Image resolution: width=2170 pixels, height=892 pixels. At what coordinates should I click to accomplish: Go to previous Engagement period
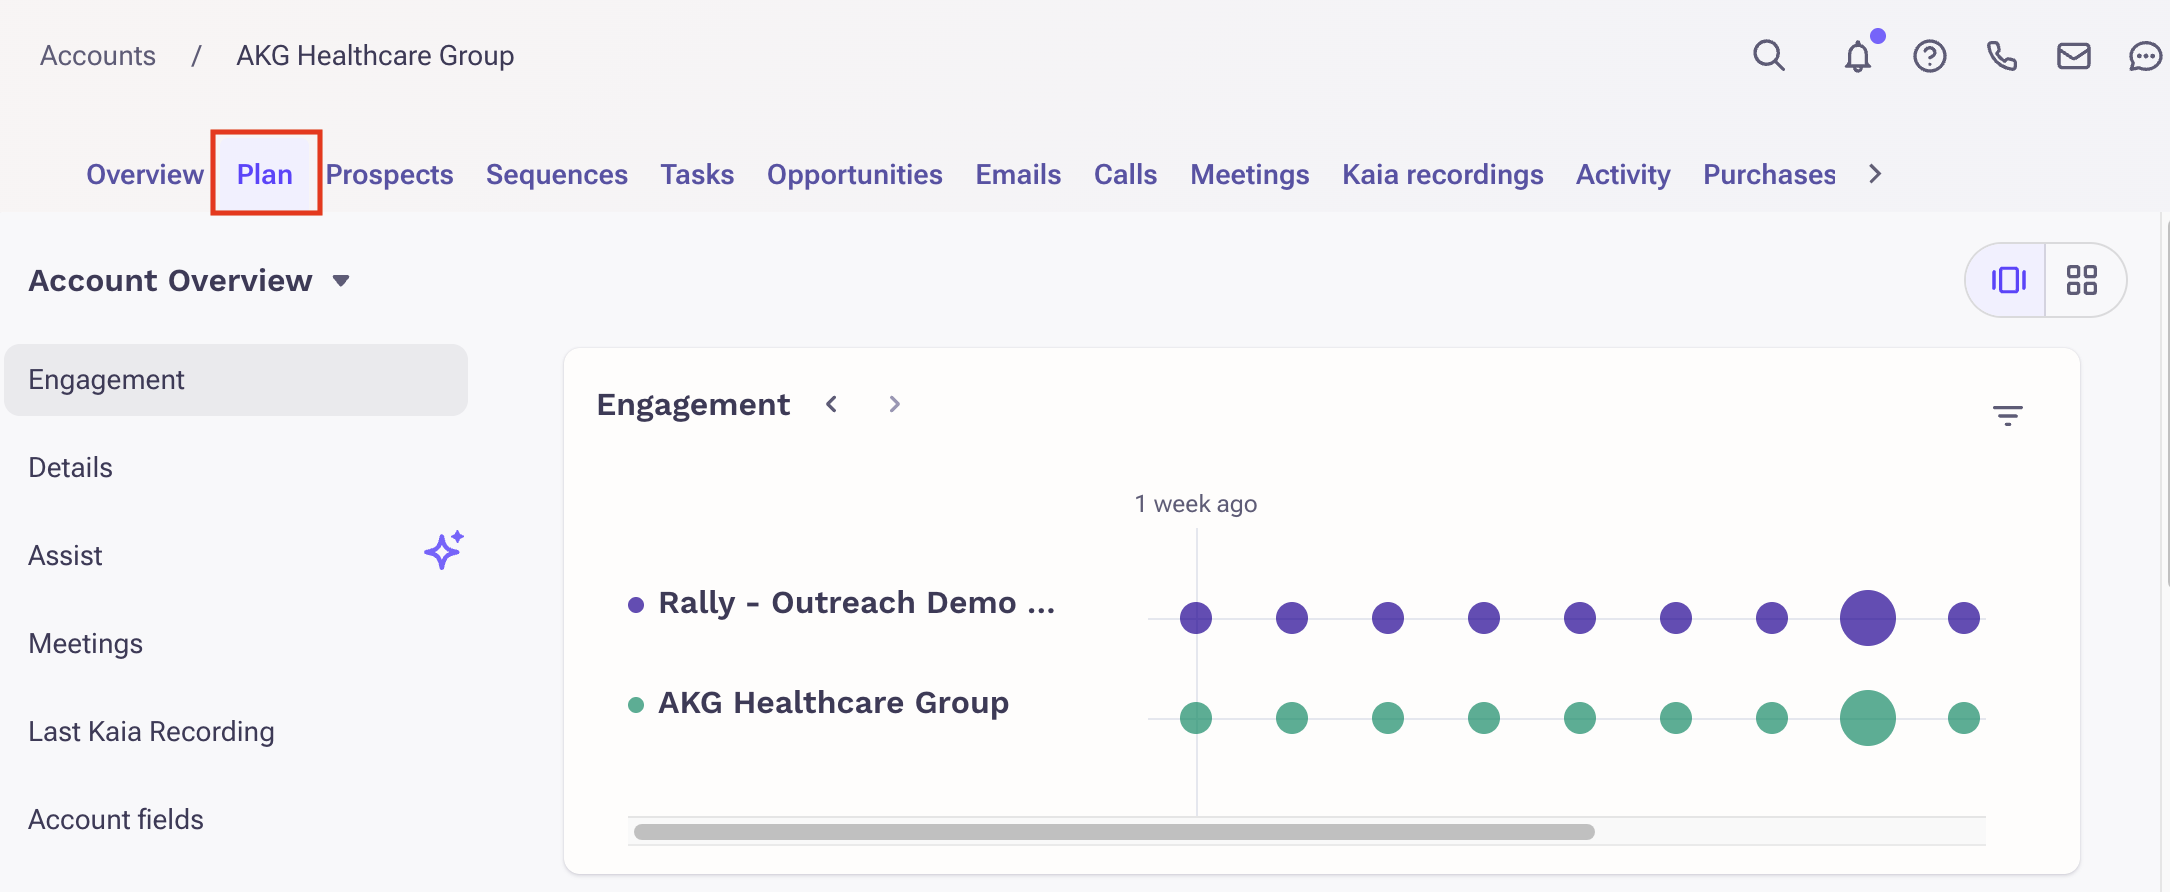tap(832, 404)
